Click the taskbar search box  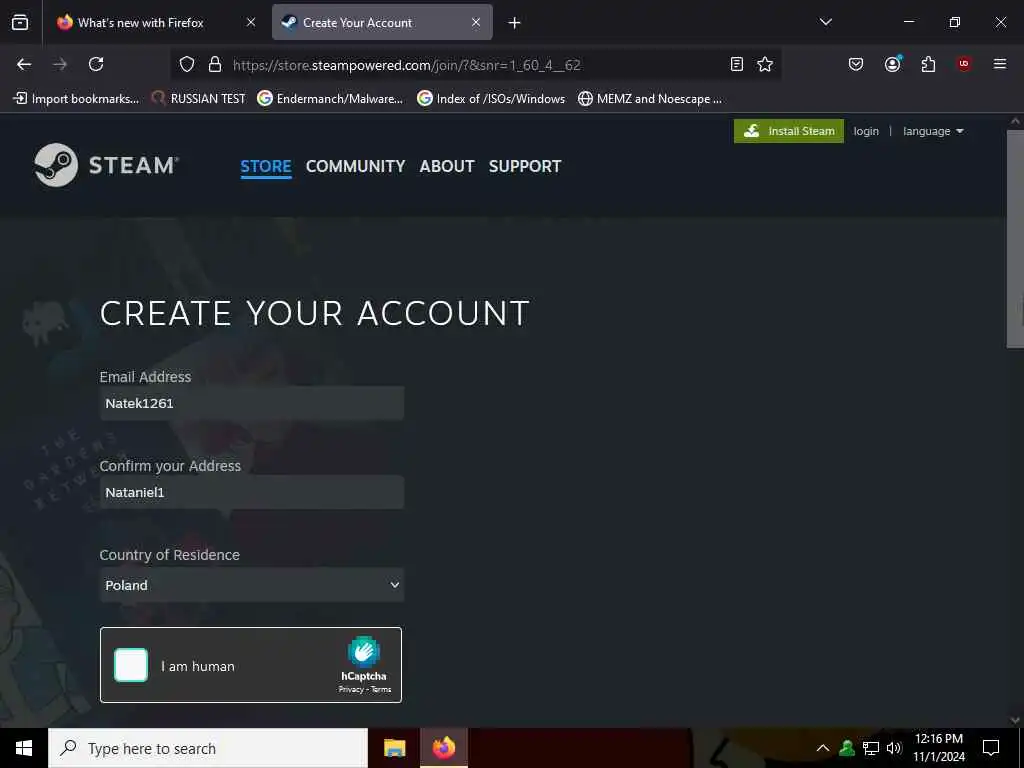tap(208, 748)
